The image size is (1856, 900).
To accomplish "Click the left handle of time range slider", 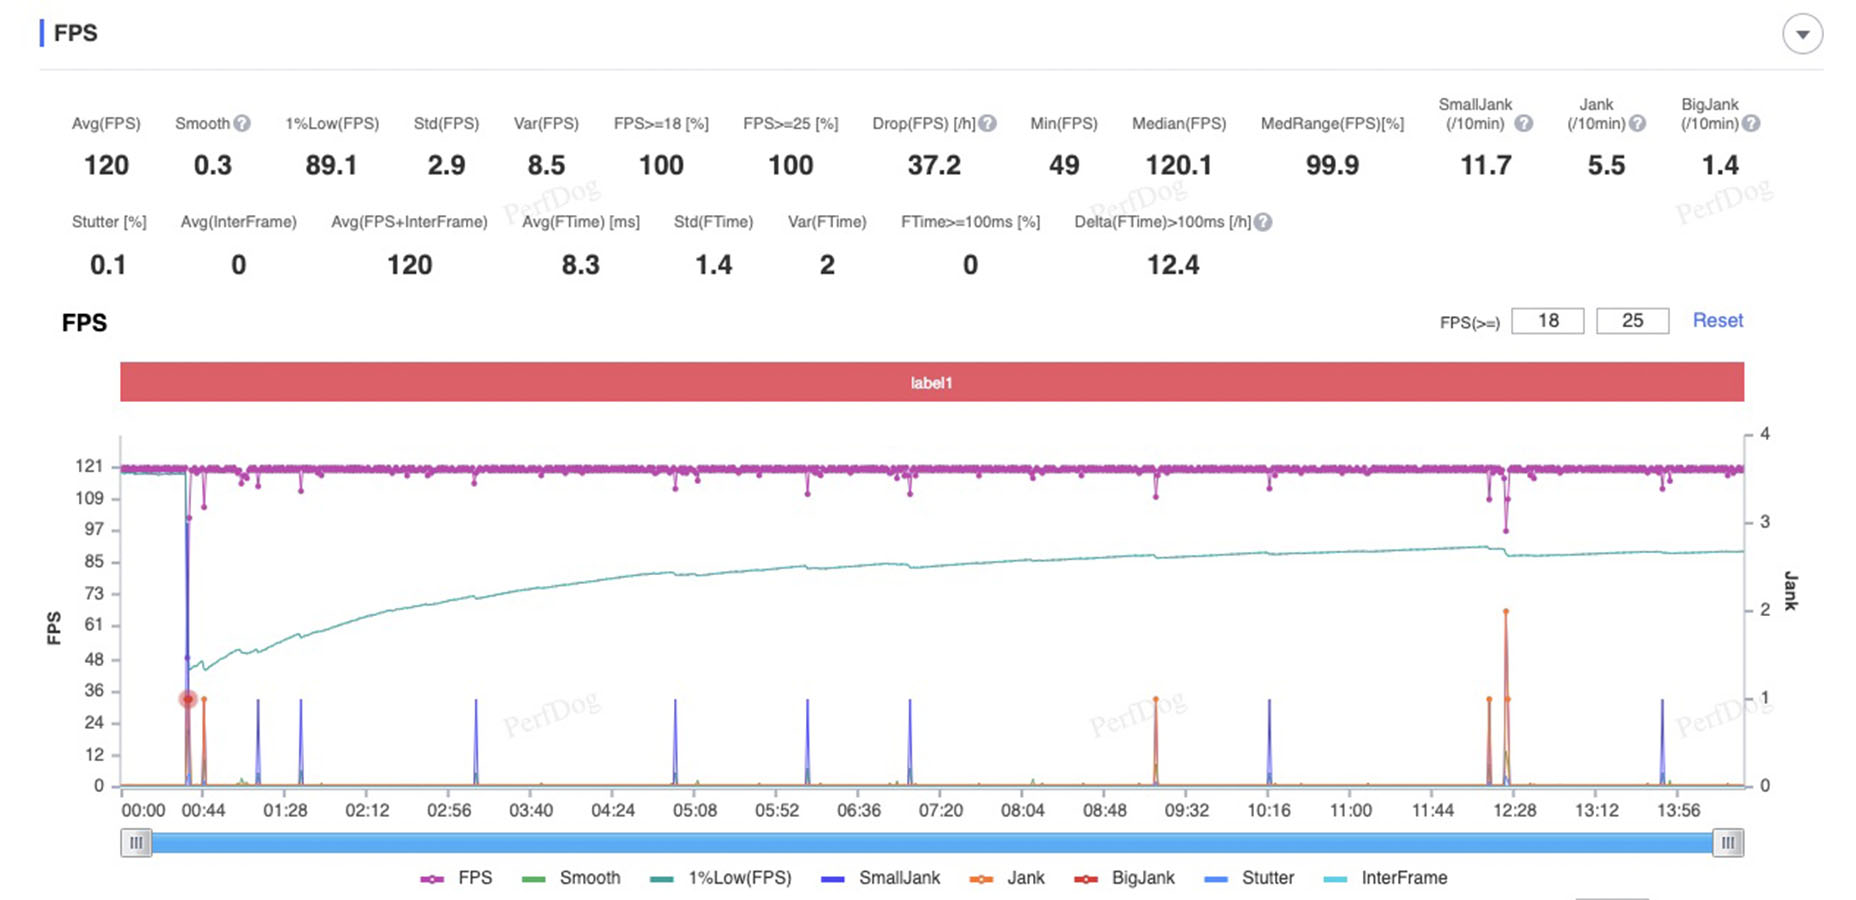I will tap(136, 843).
